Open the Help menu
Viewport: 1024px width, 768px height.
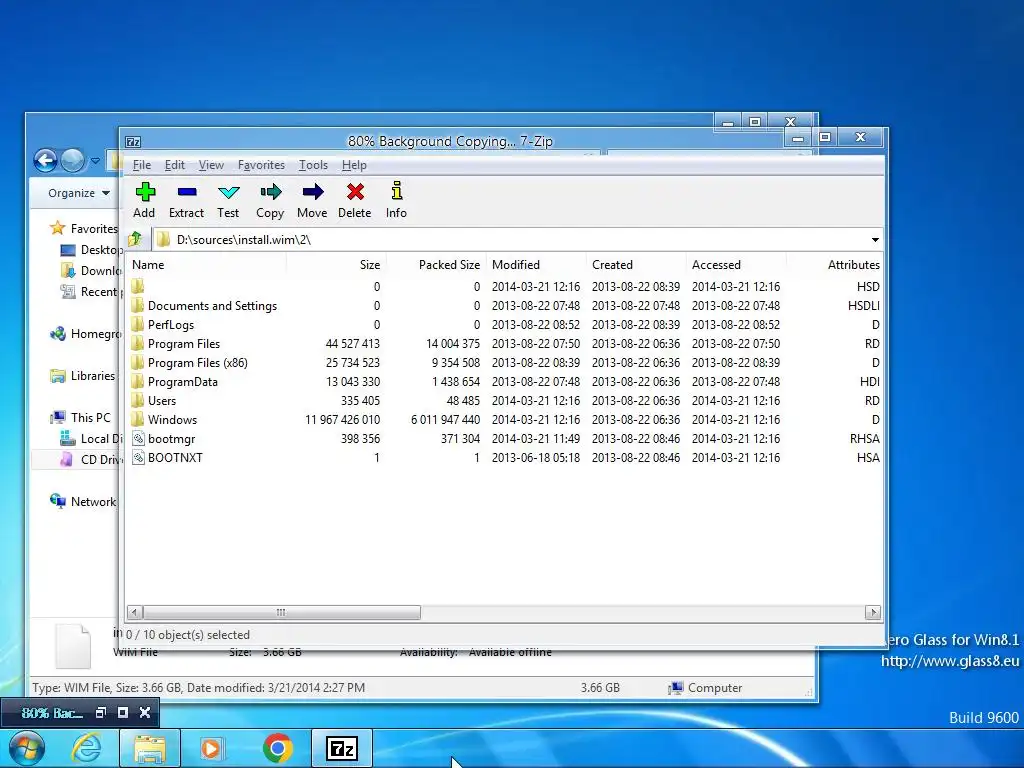(354, 165)
